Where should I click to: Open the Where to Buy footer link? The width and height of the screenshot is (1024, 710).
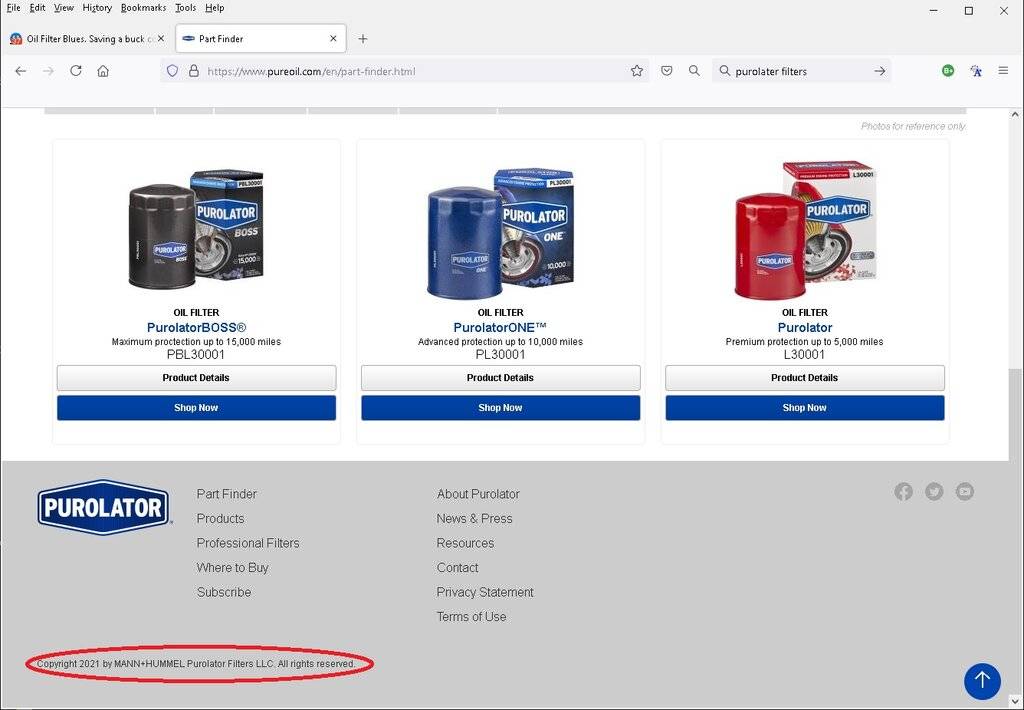pyautogui.click(x=232, y=568)
